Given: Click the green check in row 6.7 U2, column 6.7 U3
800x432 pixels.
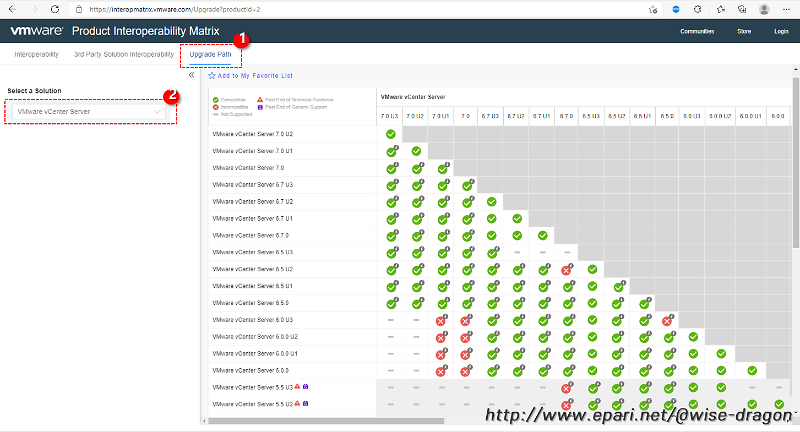Looking at the screenshot, I should pyautogui.click(x=491, y=201).
